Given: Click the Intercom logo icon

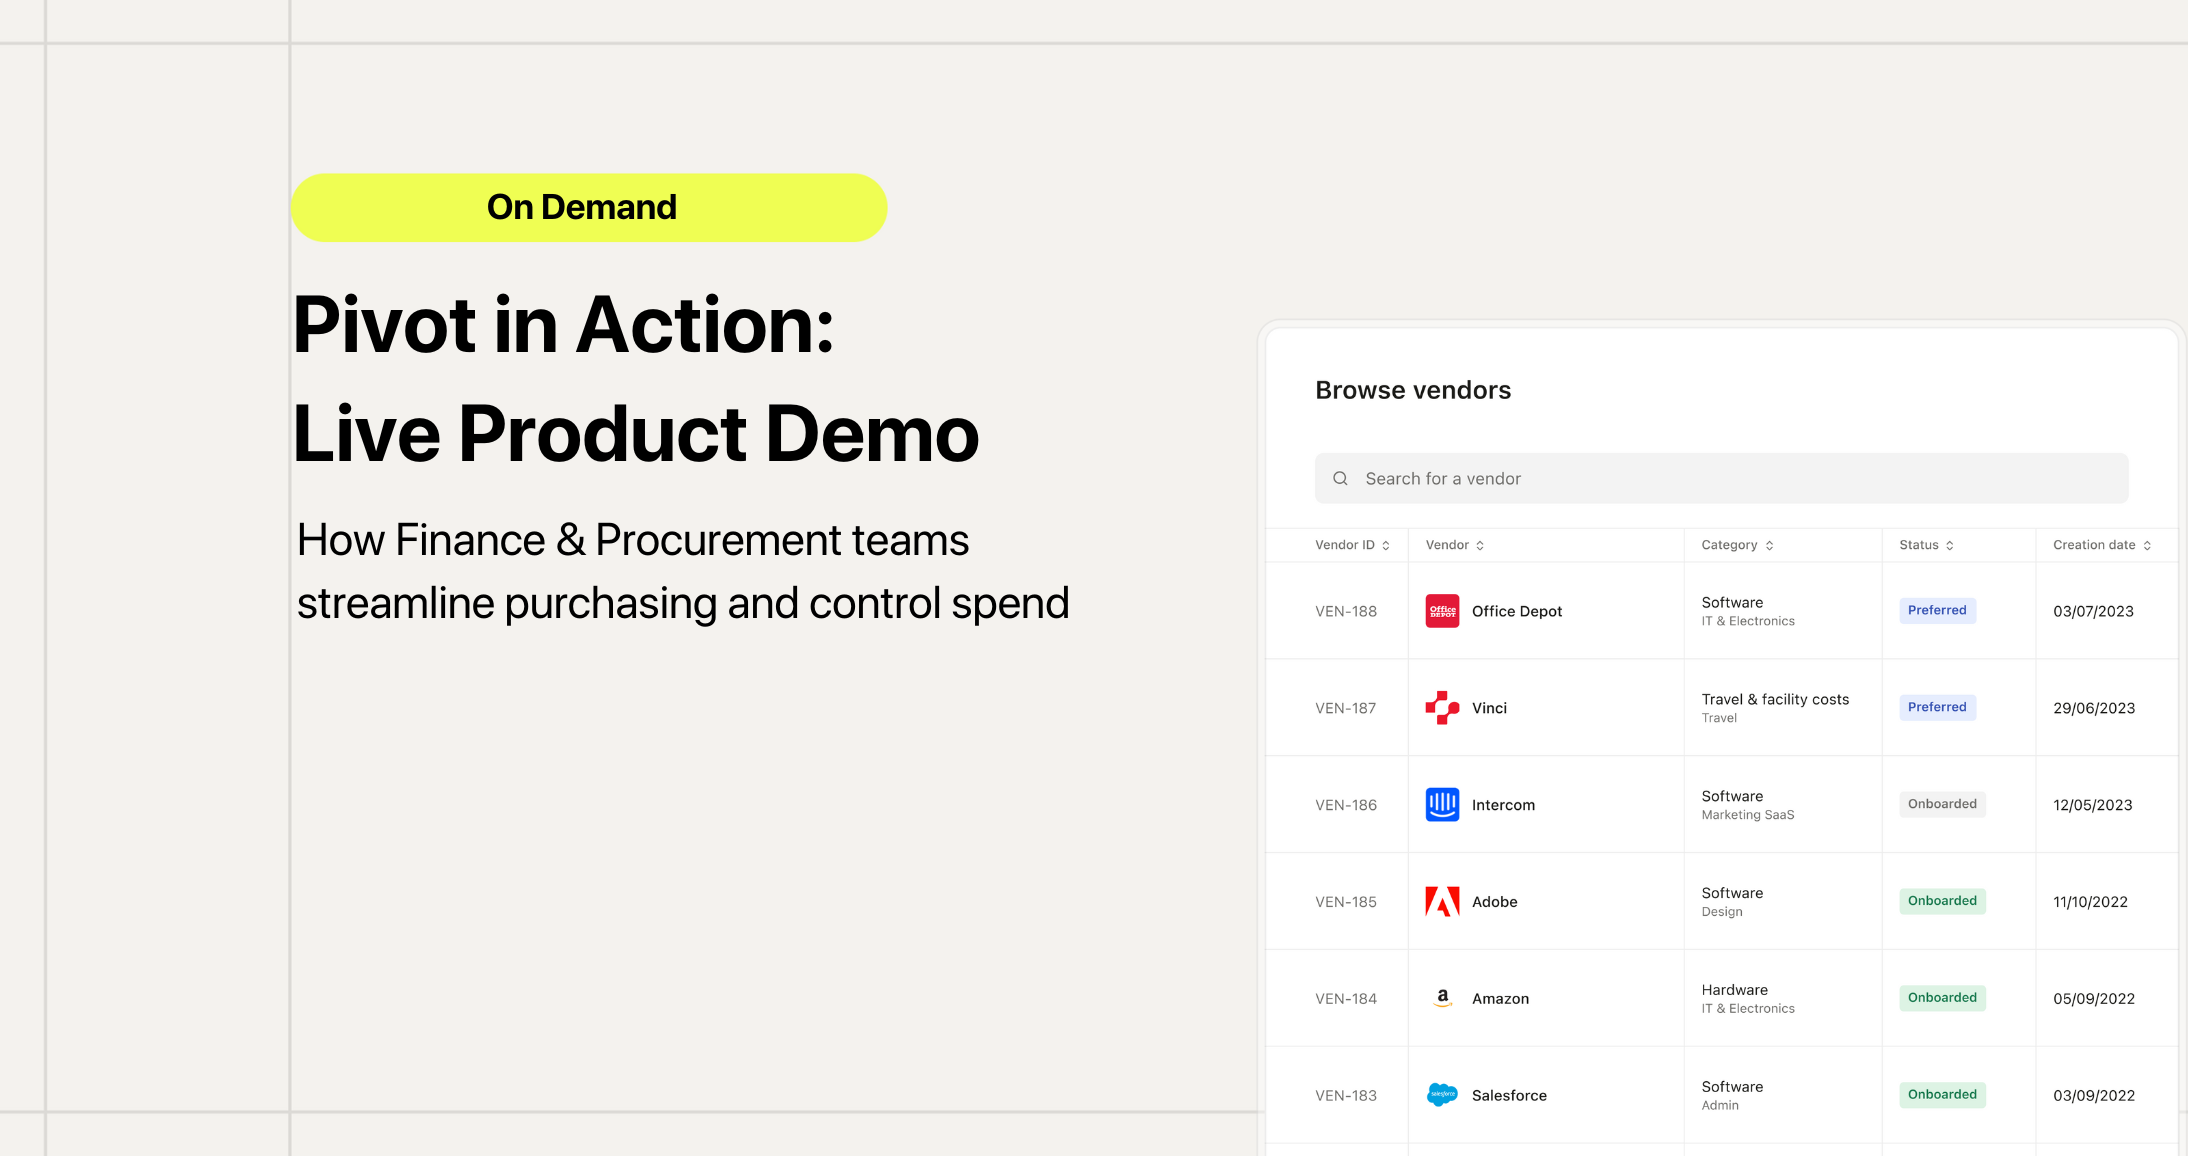Looking at the screenshot, I should [x=1441, y=805].
